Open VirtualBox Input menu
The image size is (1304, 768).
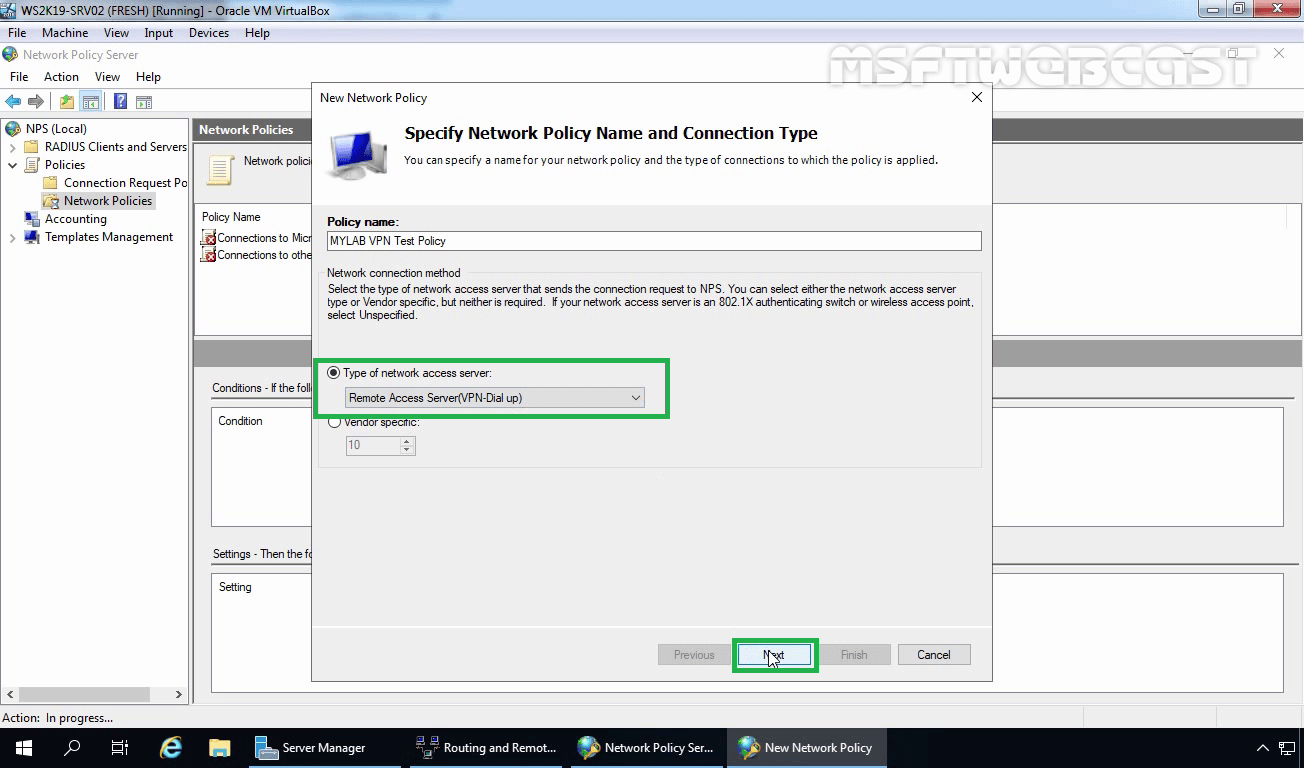pos(158,33)
